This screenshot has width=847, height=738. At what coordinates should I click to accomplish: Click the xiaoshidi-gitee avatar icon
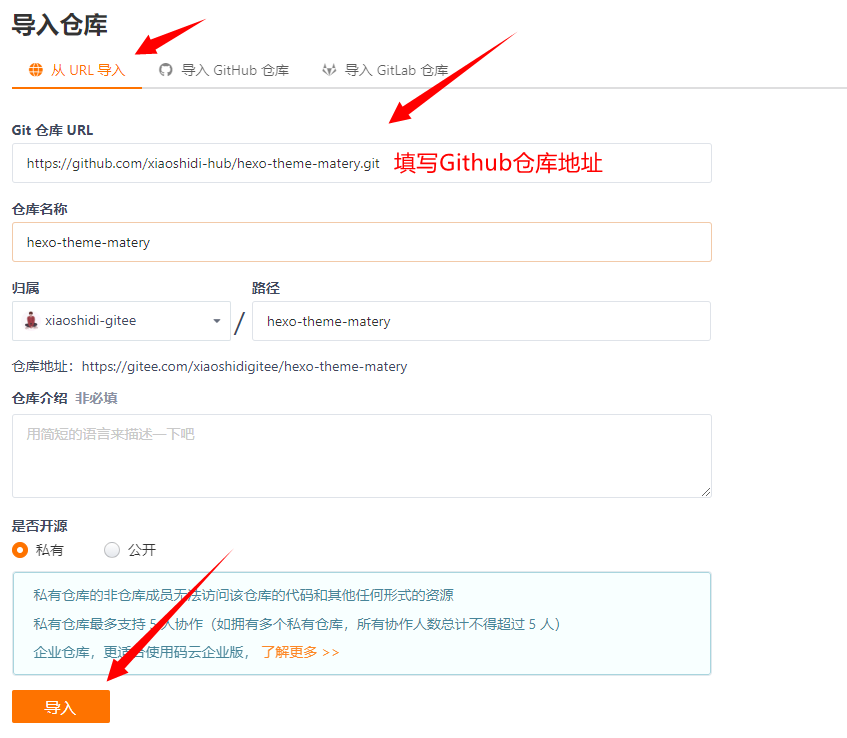point(31,320)
